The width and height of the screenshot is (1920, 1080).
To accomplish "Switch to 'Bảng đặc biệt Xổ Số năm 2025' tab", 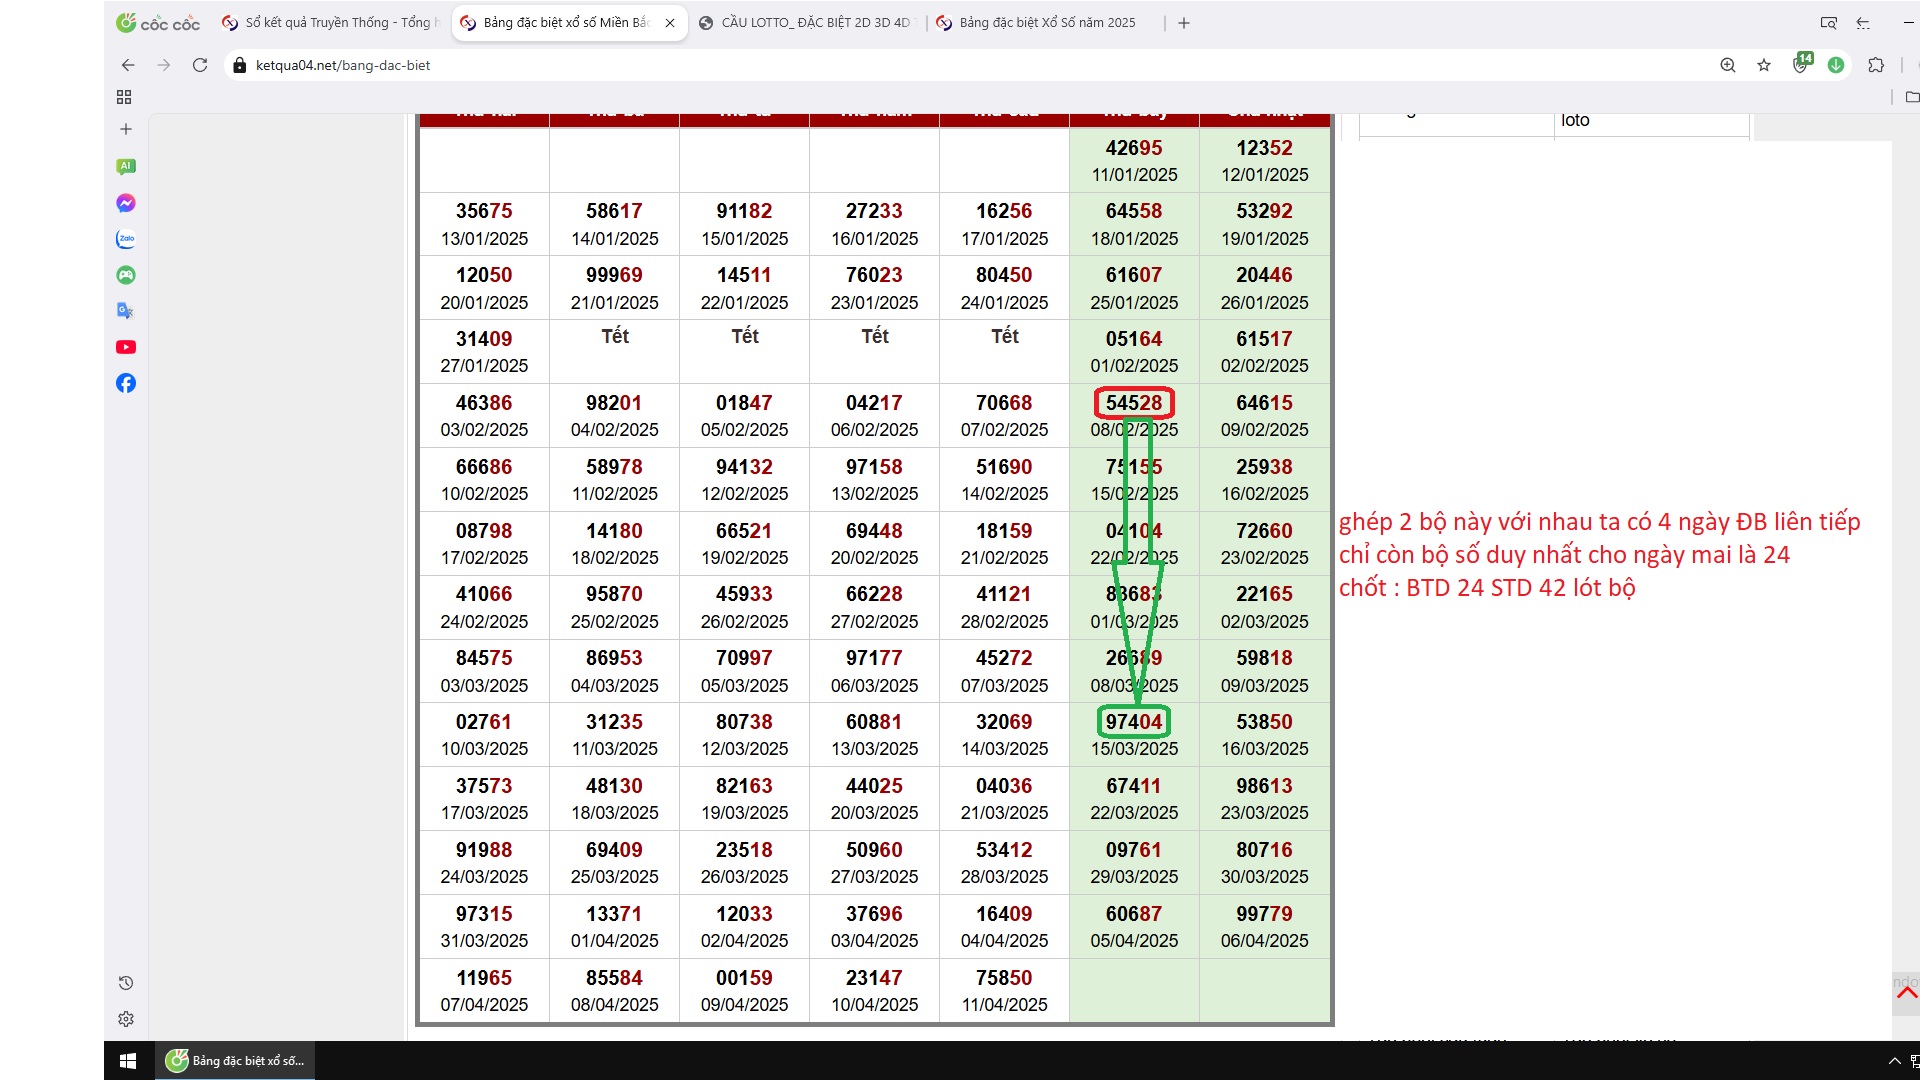I will (1046, 23).
